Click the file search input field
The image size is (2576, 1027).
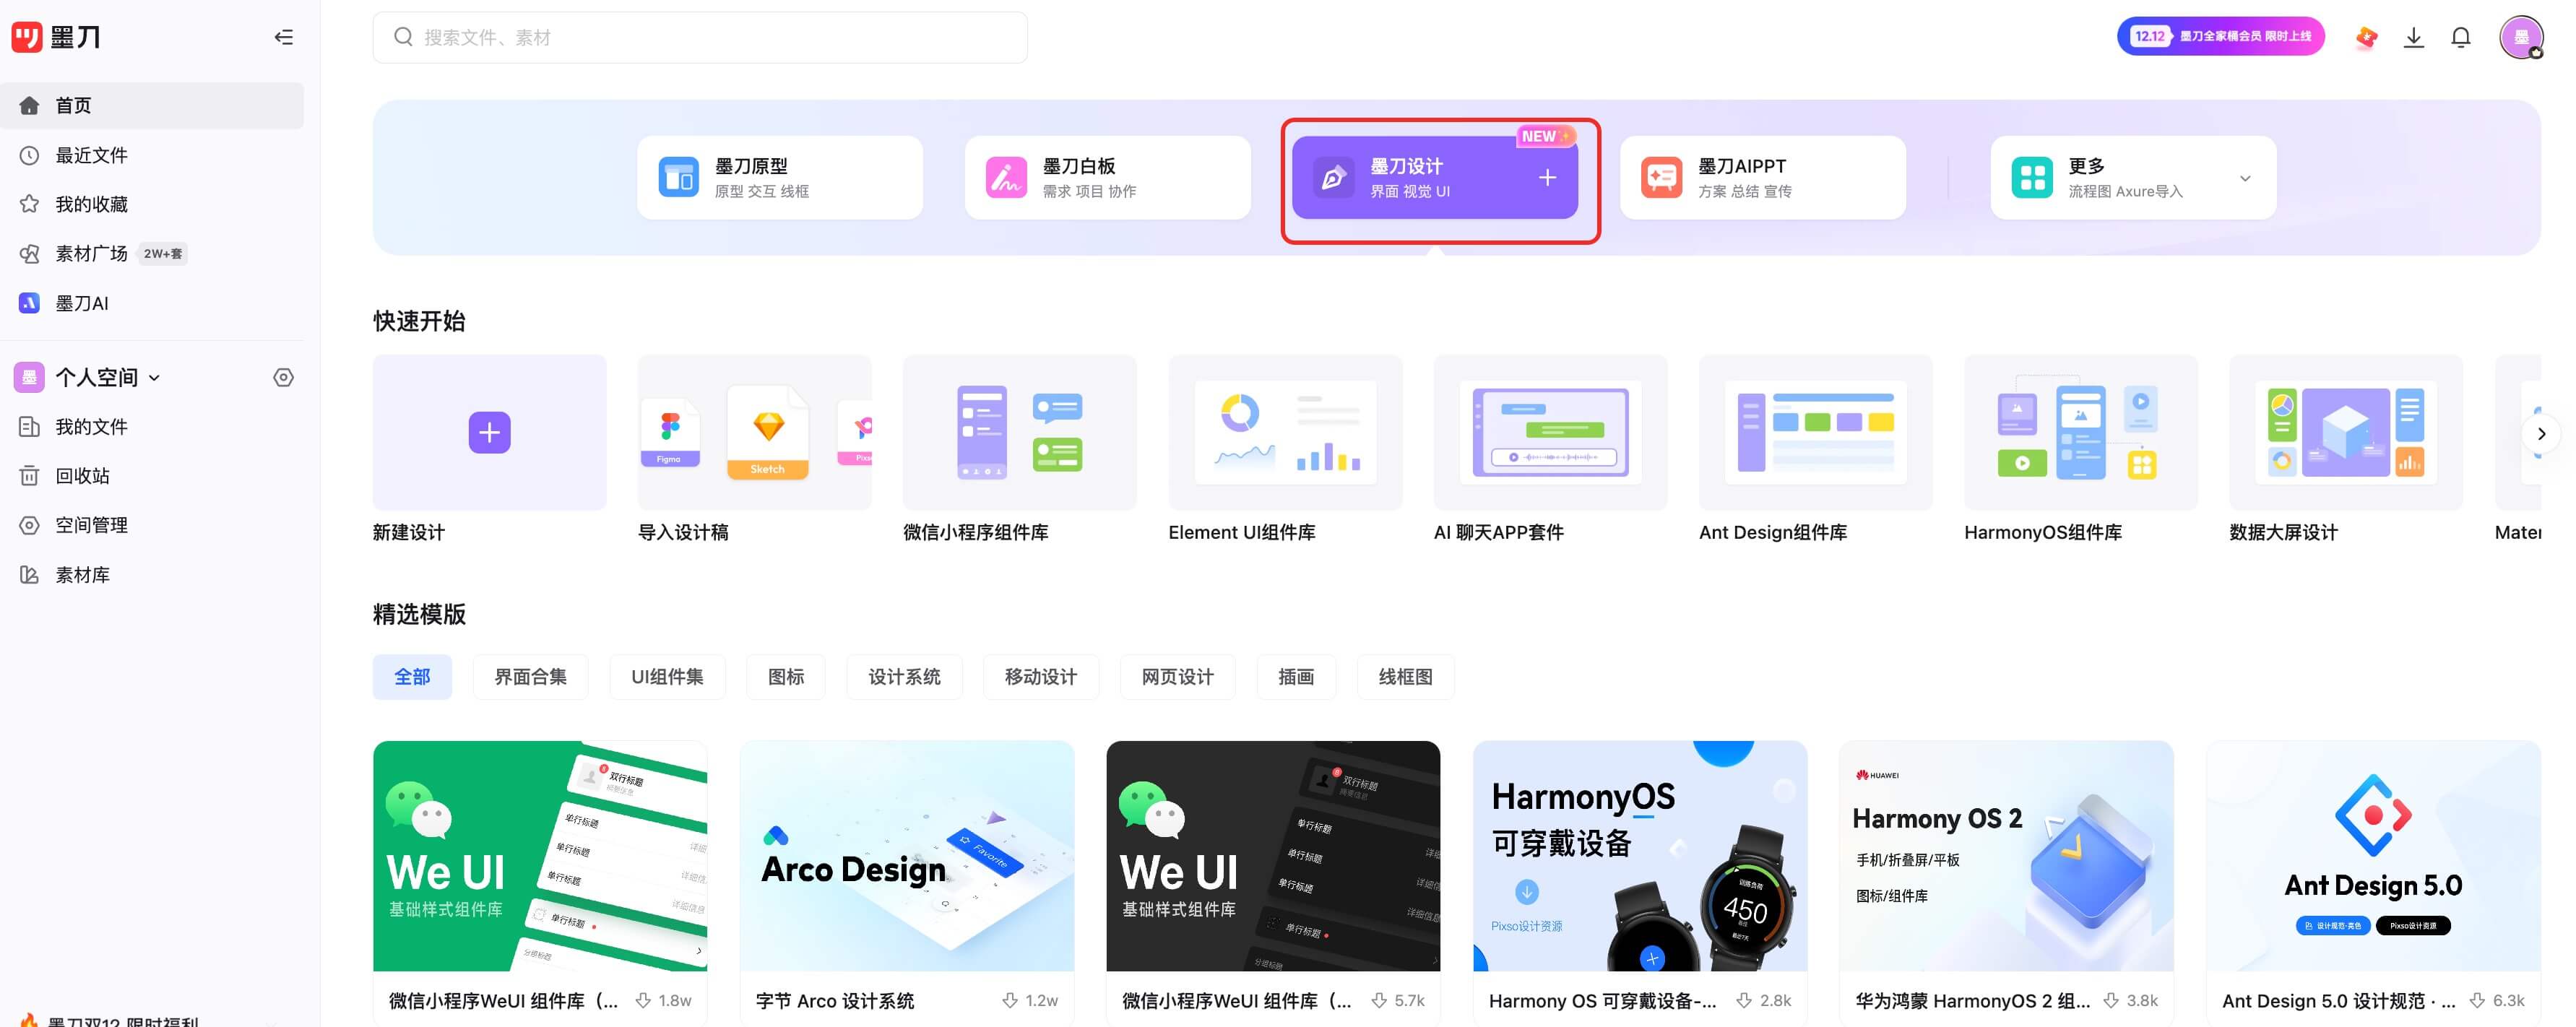point(700,37)
